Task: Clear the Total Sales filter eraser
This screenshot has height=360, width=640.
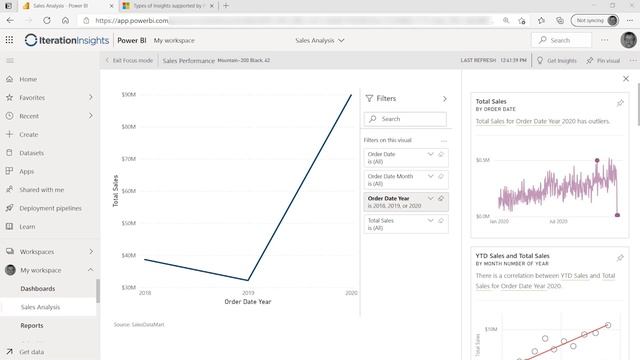Action: tap(441, 220)
